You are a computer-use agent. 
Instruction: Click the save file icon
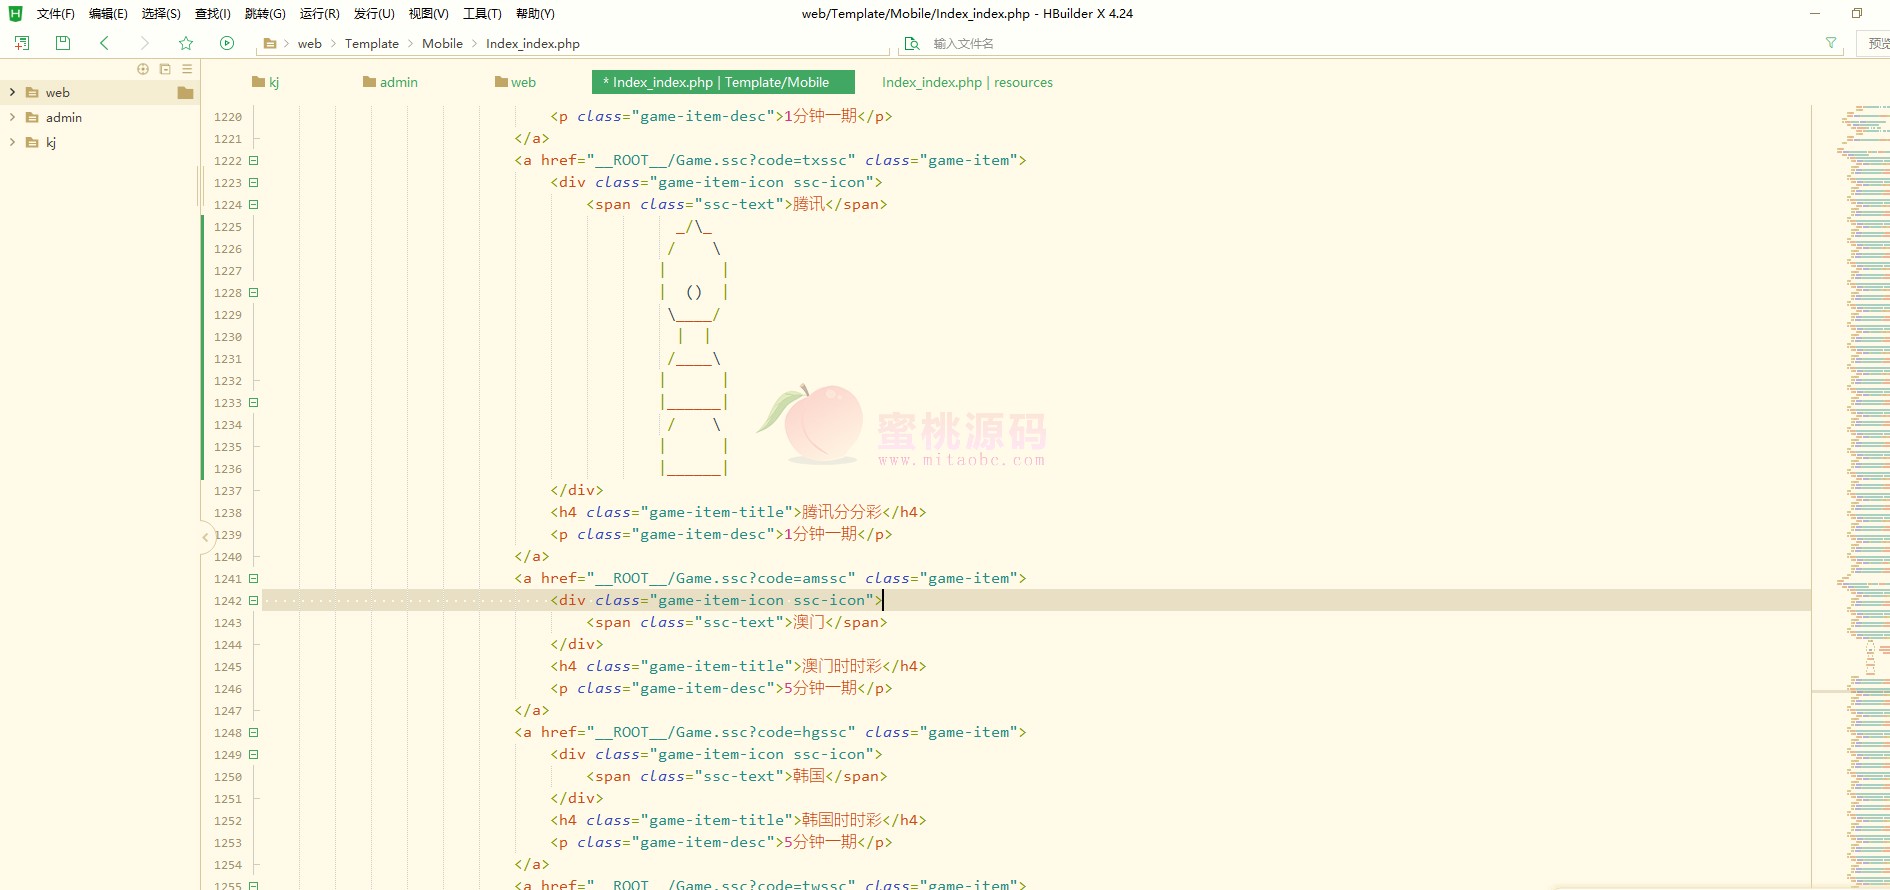coord(63,43)
